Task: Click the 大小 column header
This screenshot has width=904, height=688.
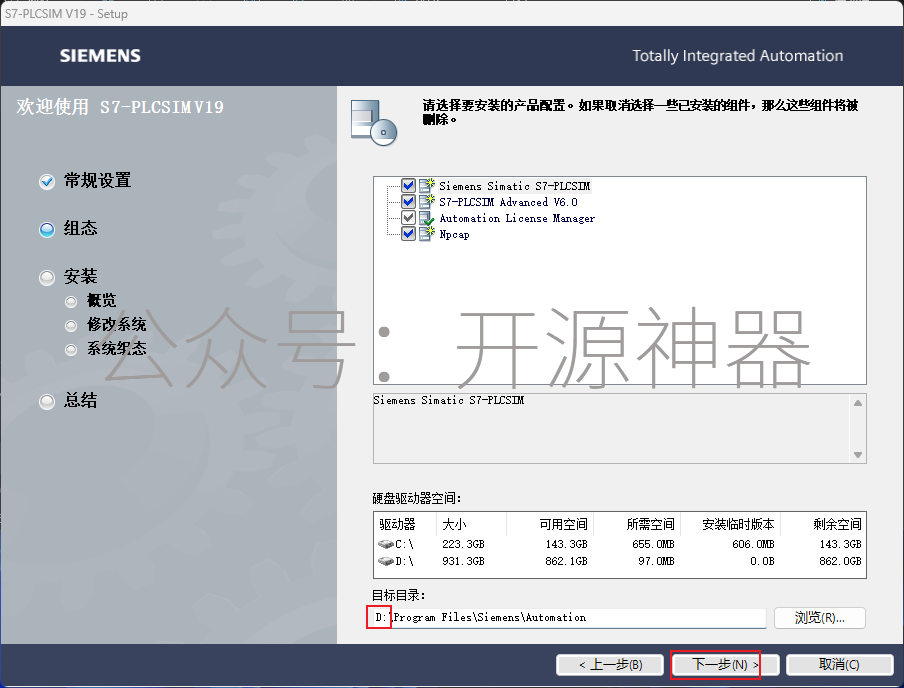Action: coord(471,524)
